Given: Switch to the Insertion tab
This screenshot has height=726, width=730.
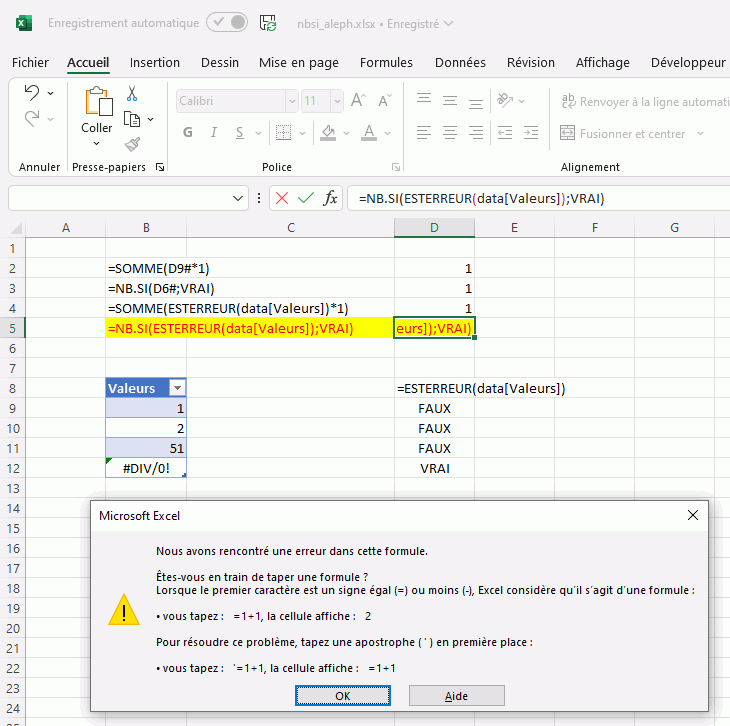Looking at the screenshot, I should (155, 62).
